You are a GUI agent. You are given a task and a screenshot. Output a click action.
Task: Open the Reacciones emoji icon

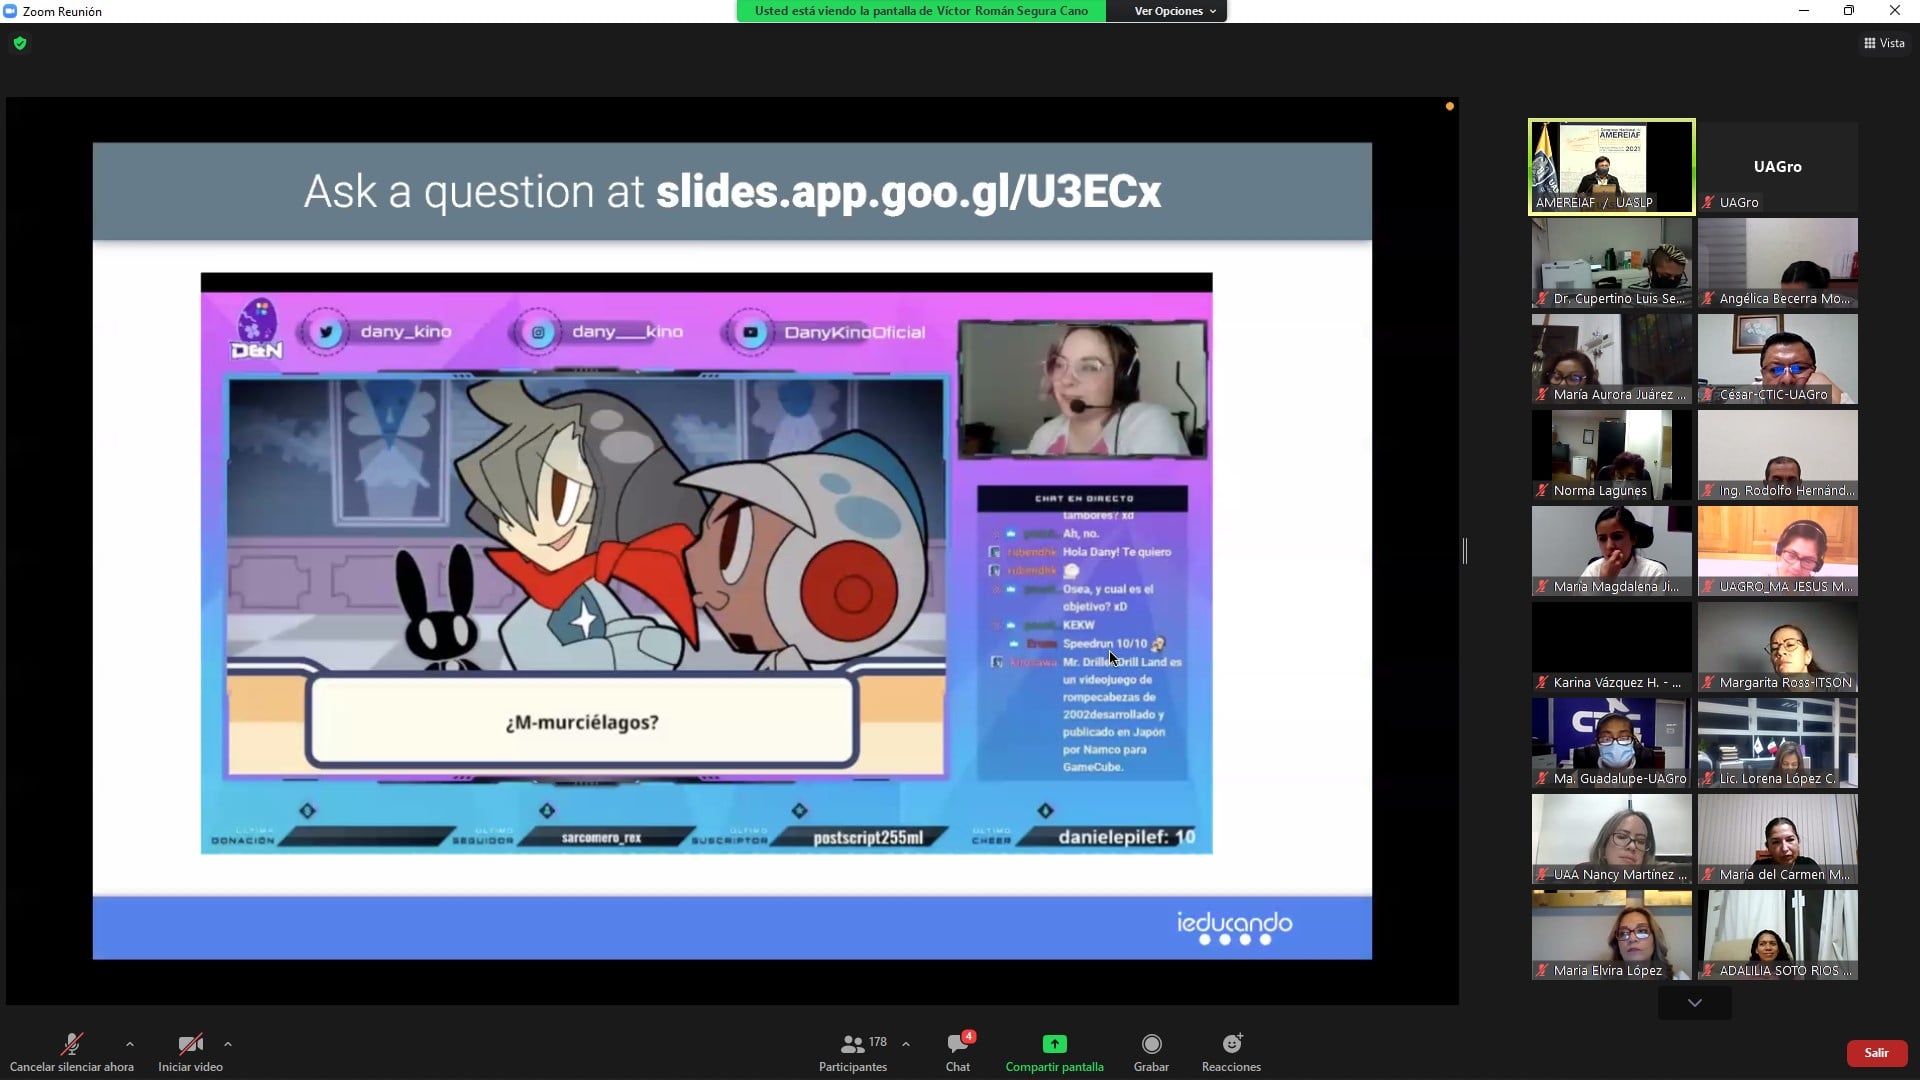[x=1231, y=1044]
